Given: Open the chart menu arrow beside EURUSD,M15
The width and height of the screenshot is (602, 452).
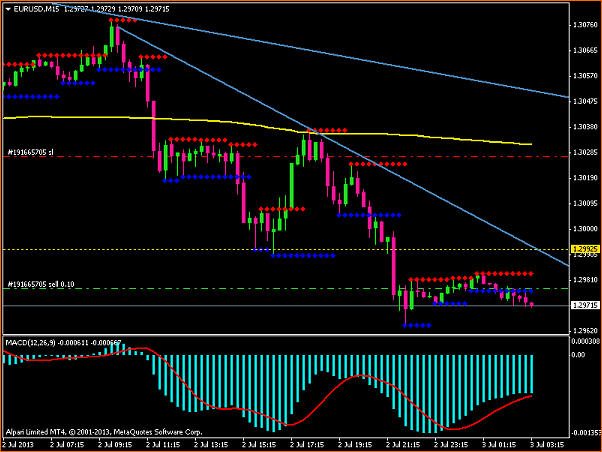Looking at the screenshot, I should pos(8,9).
